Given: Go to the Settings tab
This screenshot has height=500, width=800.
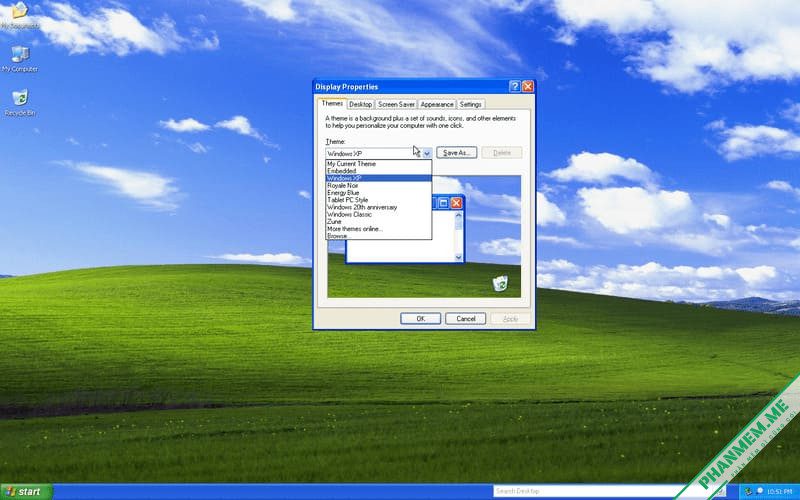Looking at the screenshot, I should pyautogui.click(x=470, y=104).
